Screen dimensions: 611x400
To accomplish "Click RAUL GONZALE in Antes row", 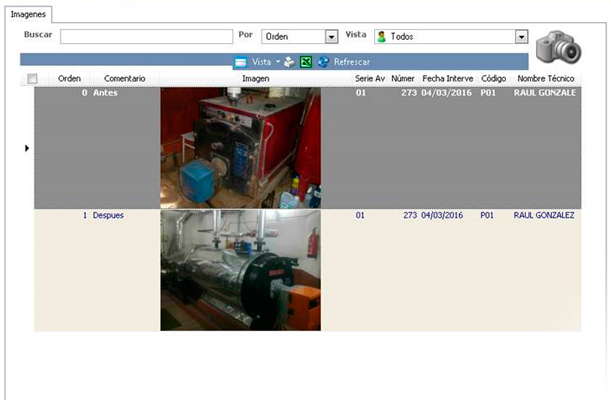I will (544, 93).
